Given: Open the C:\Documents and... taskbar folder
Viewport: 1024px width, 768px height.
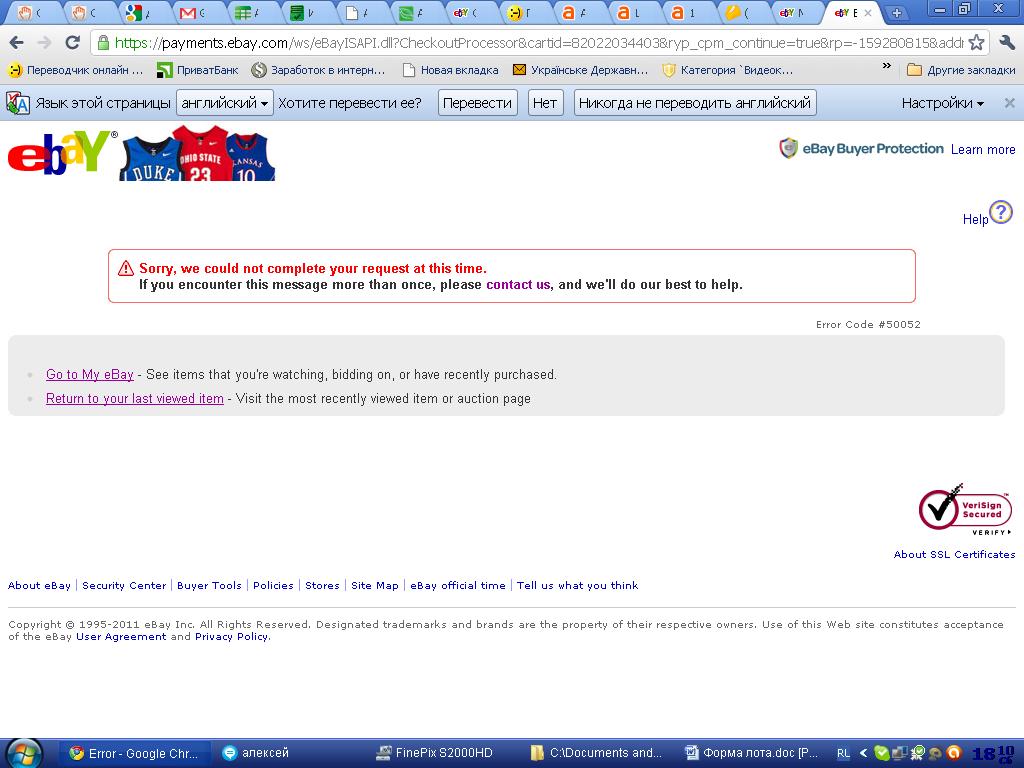Looking at the screenshot, I should [x=598, y=753].
